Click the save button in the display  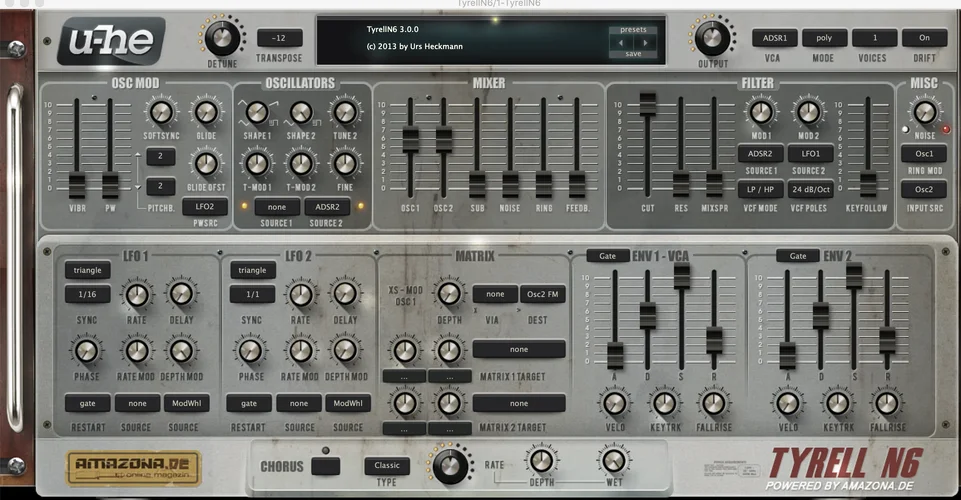coord(633,53)
